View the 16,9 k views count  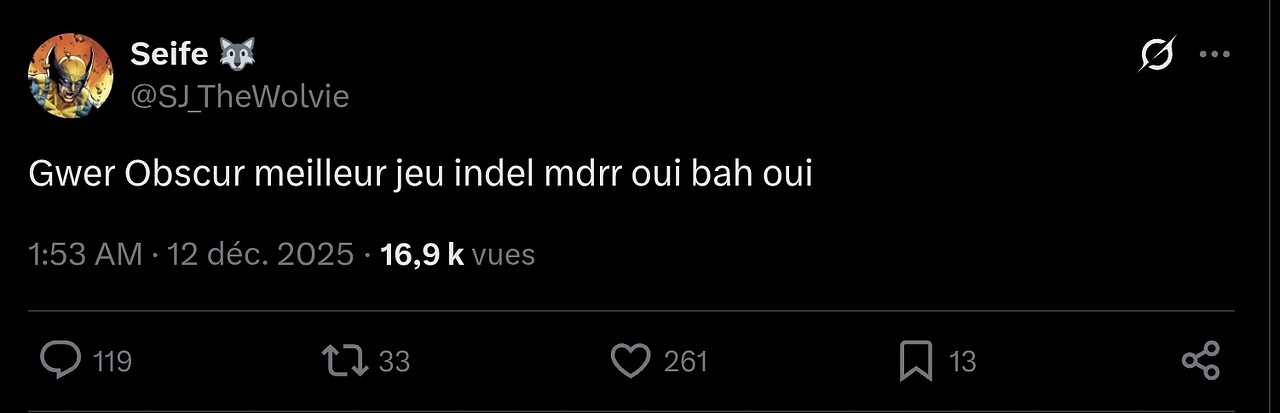coord(421,255)
